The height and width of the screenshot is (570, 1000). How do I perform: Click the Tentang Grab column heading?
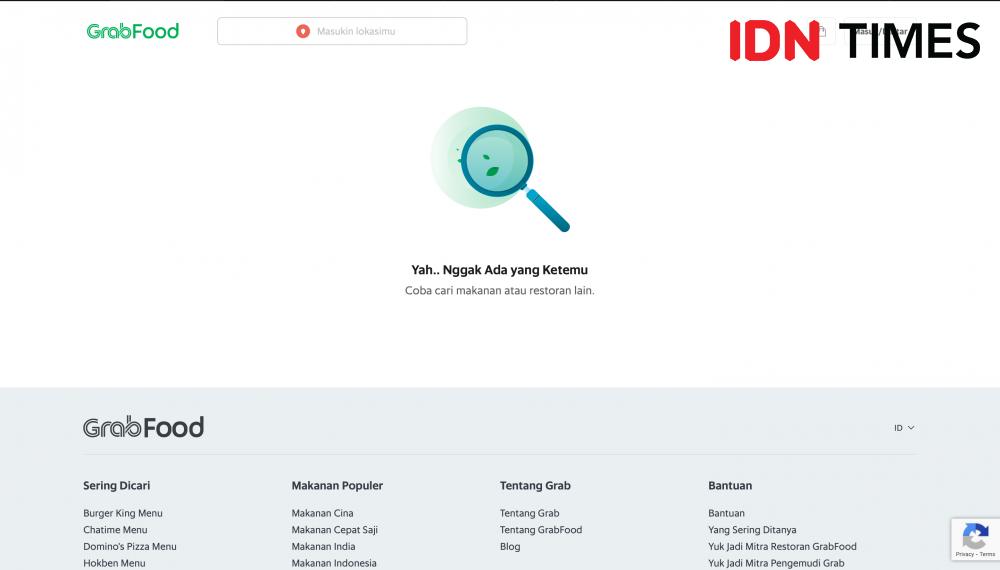pos(535,485)
